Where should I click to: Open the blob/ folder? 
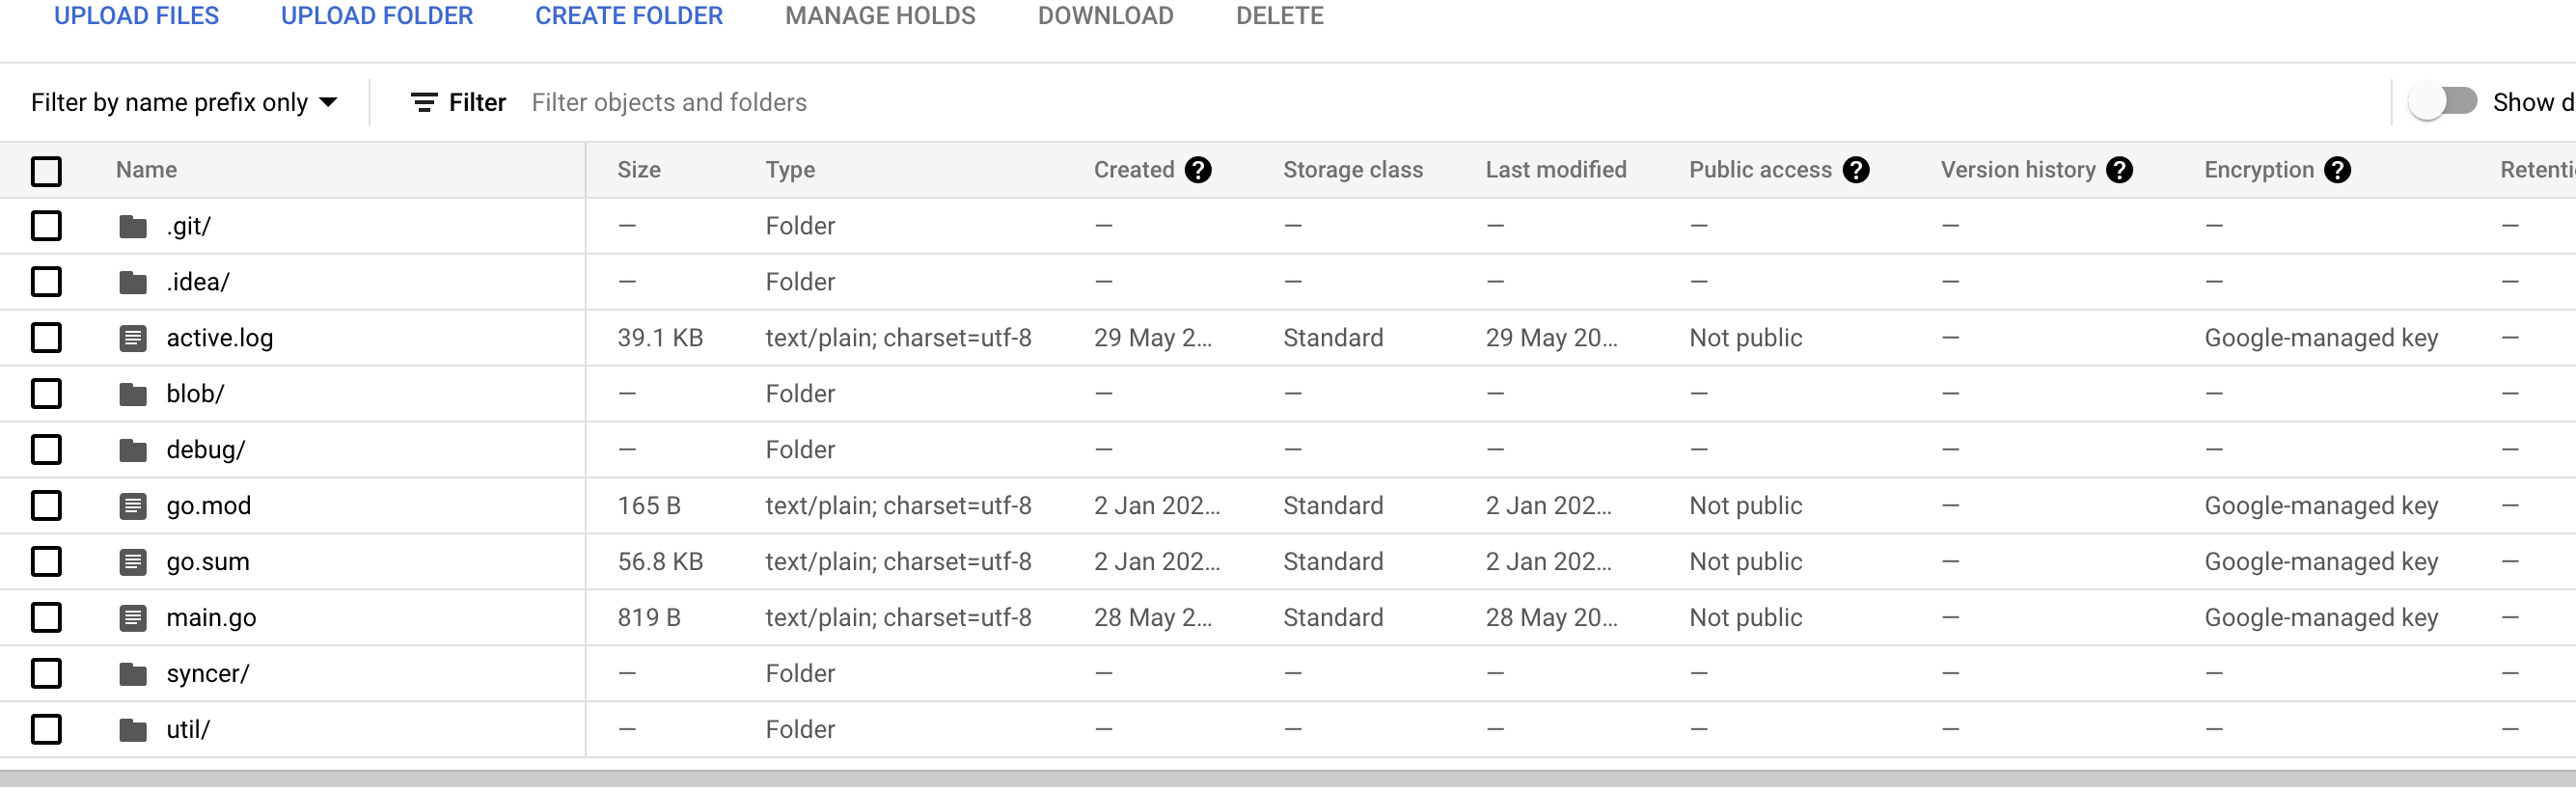click(195, 394)
